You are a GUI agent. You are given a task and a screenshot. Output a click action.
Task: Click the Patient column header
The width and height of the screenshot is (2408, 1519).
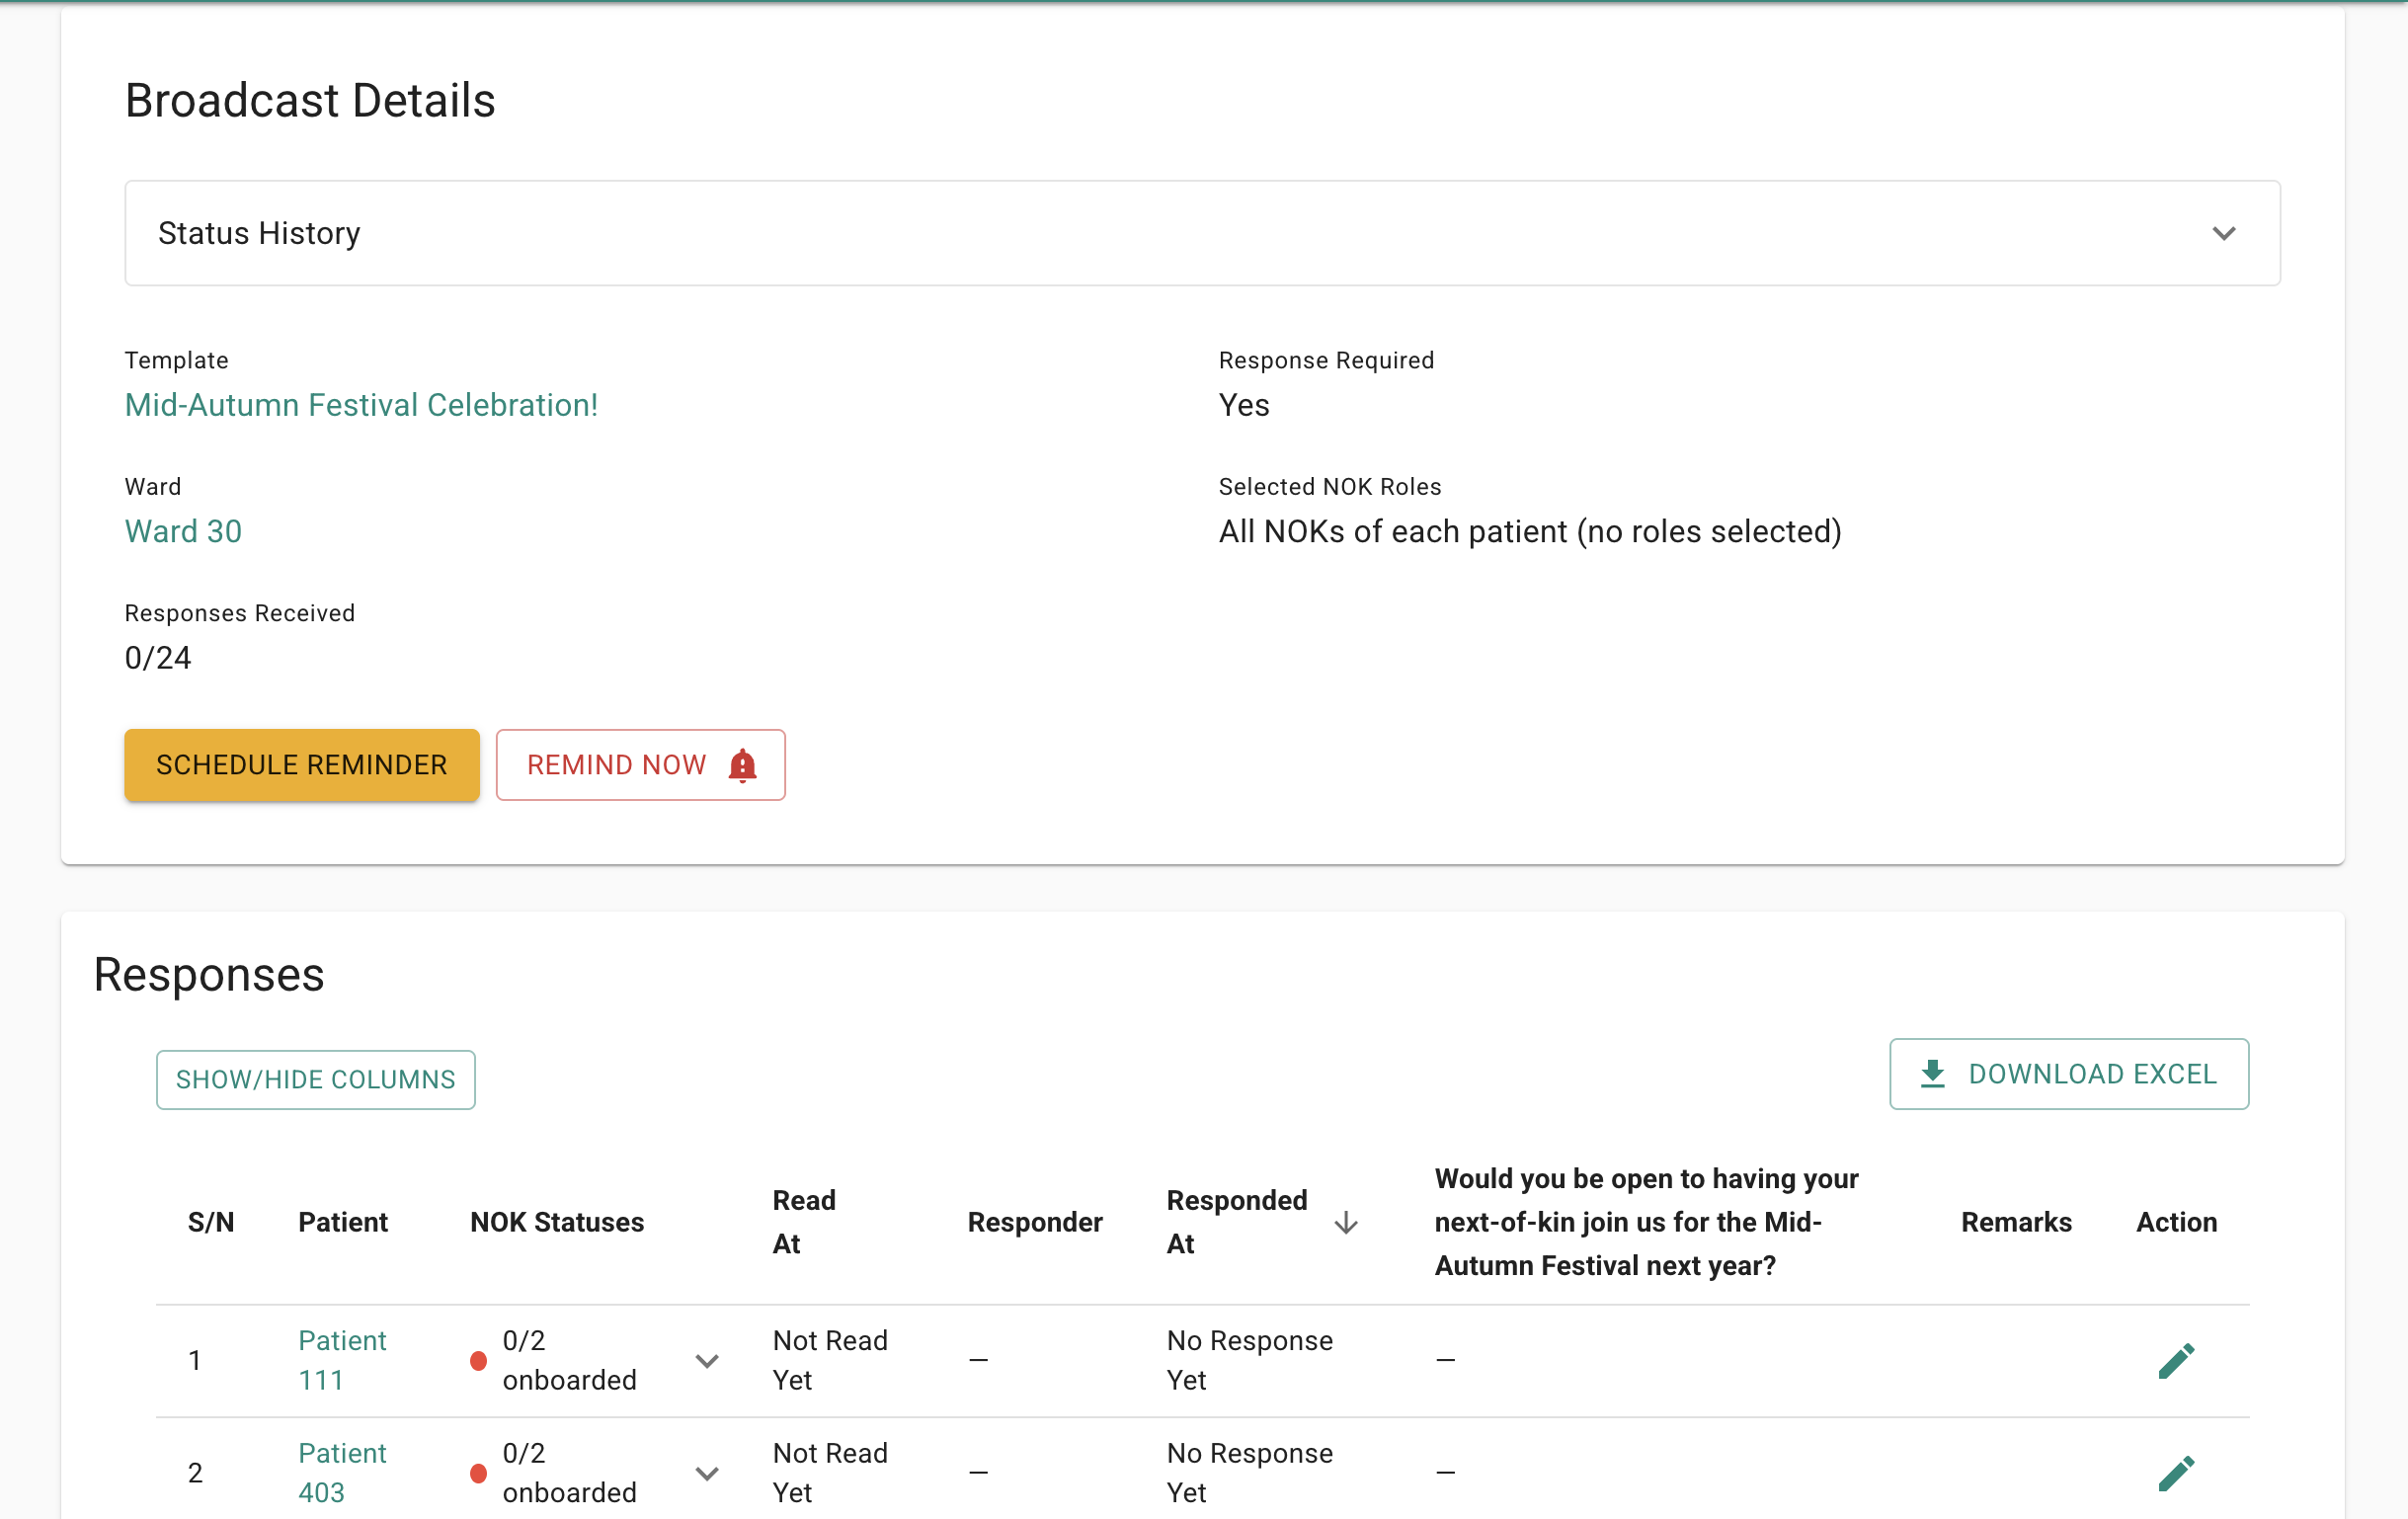342,1222
